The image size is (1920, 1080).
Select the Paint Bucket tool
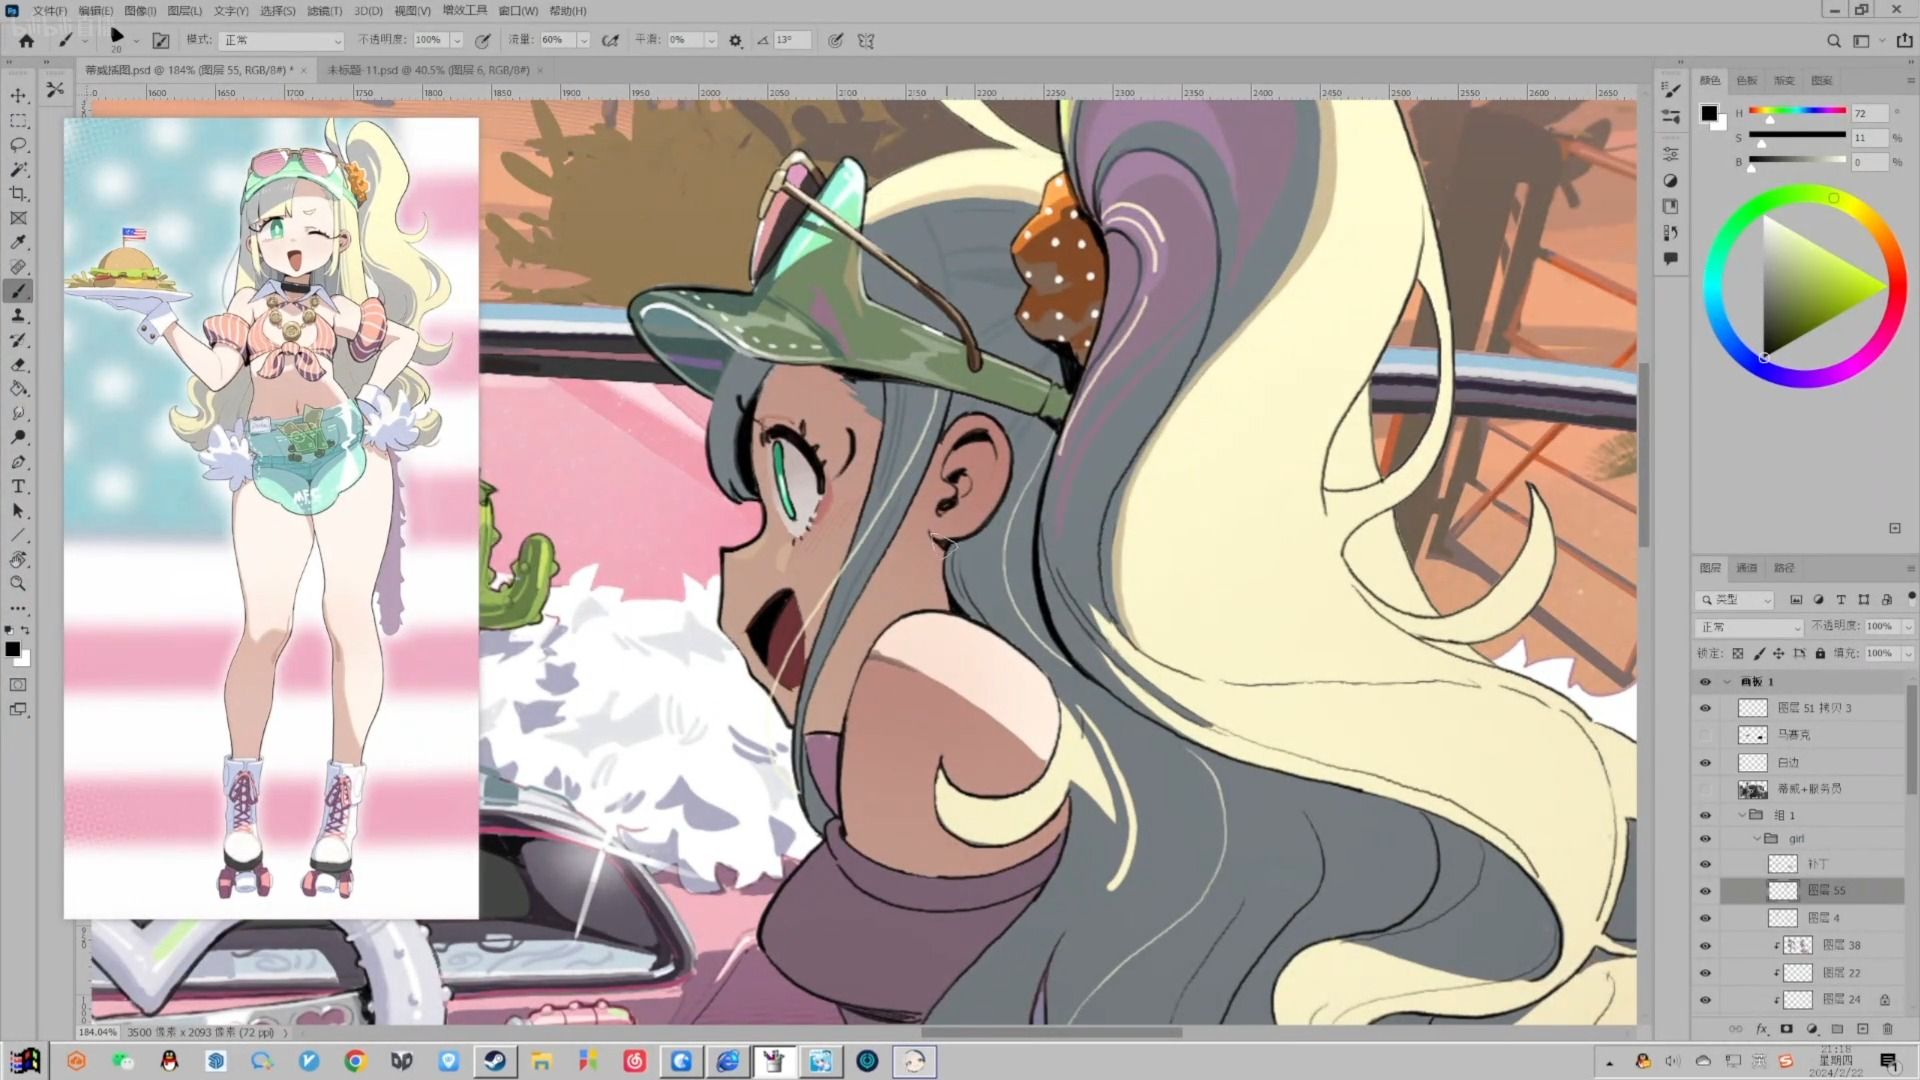coord(18,389)
